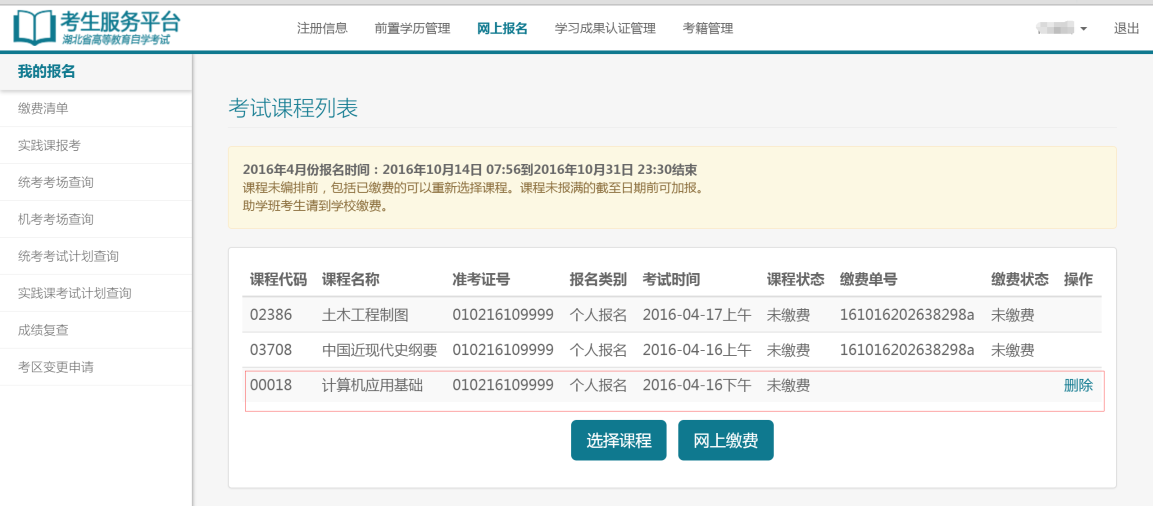Click 考区变更申请 in the sidebar
The height and width of the screenshot is (506, 1153).
coord(56,367)
